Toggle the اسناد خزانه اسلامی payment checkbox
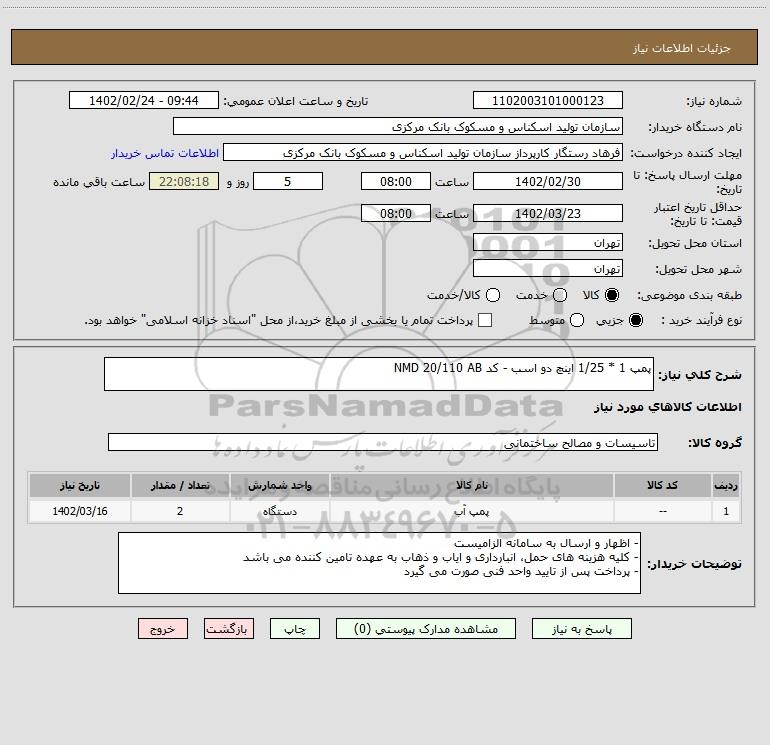The image size is (770, 745). [x=485, y=320]
